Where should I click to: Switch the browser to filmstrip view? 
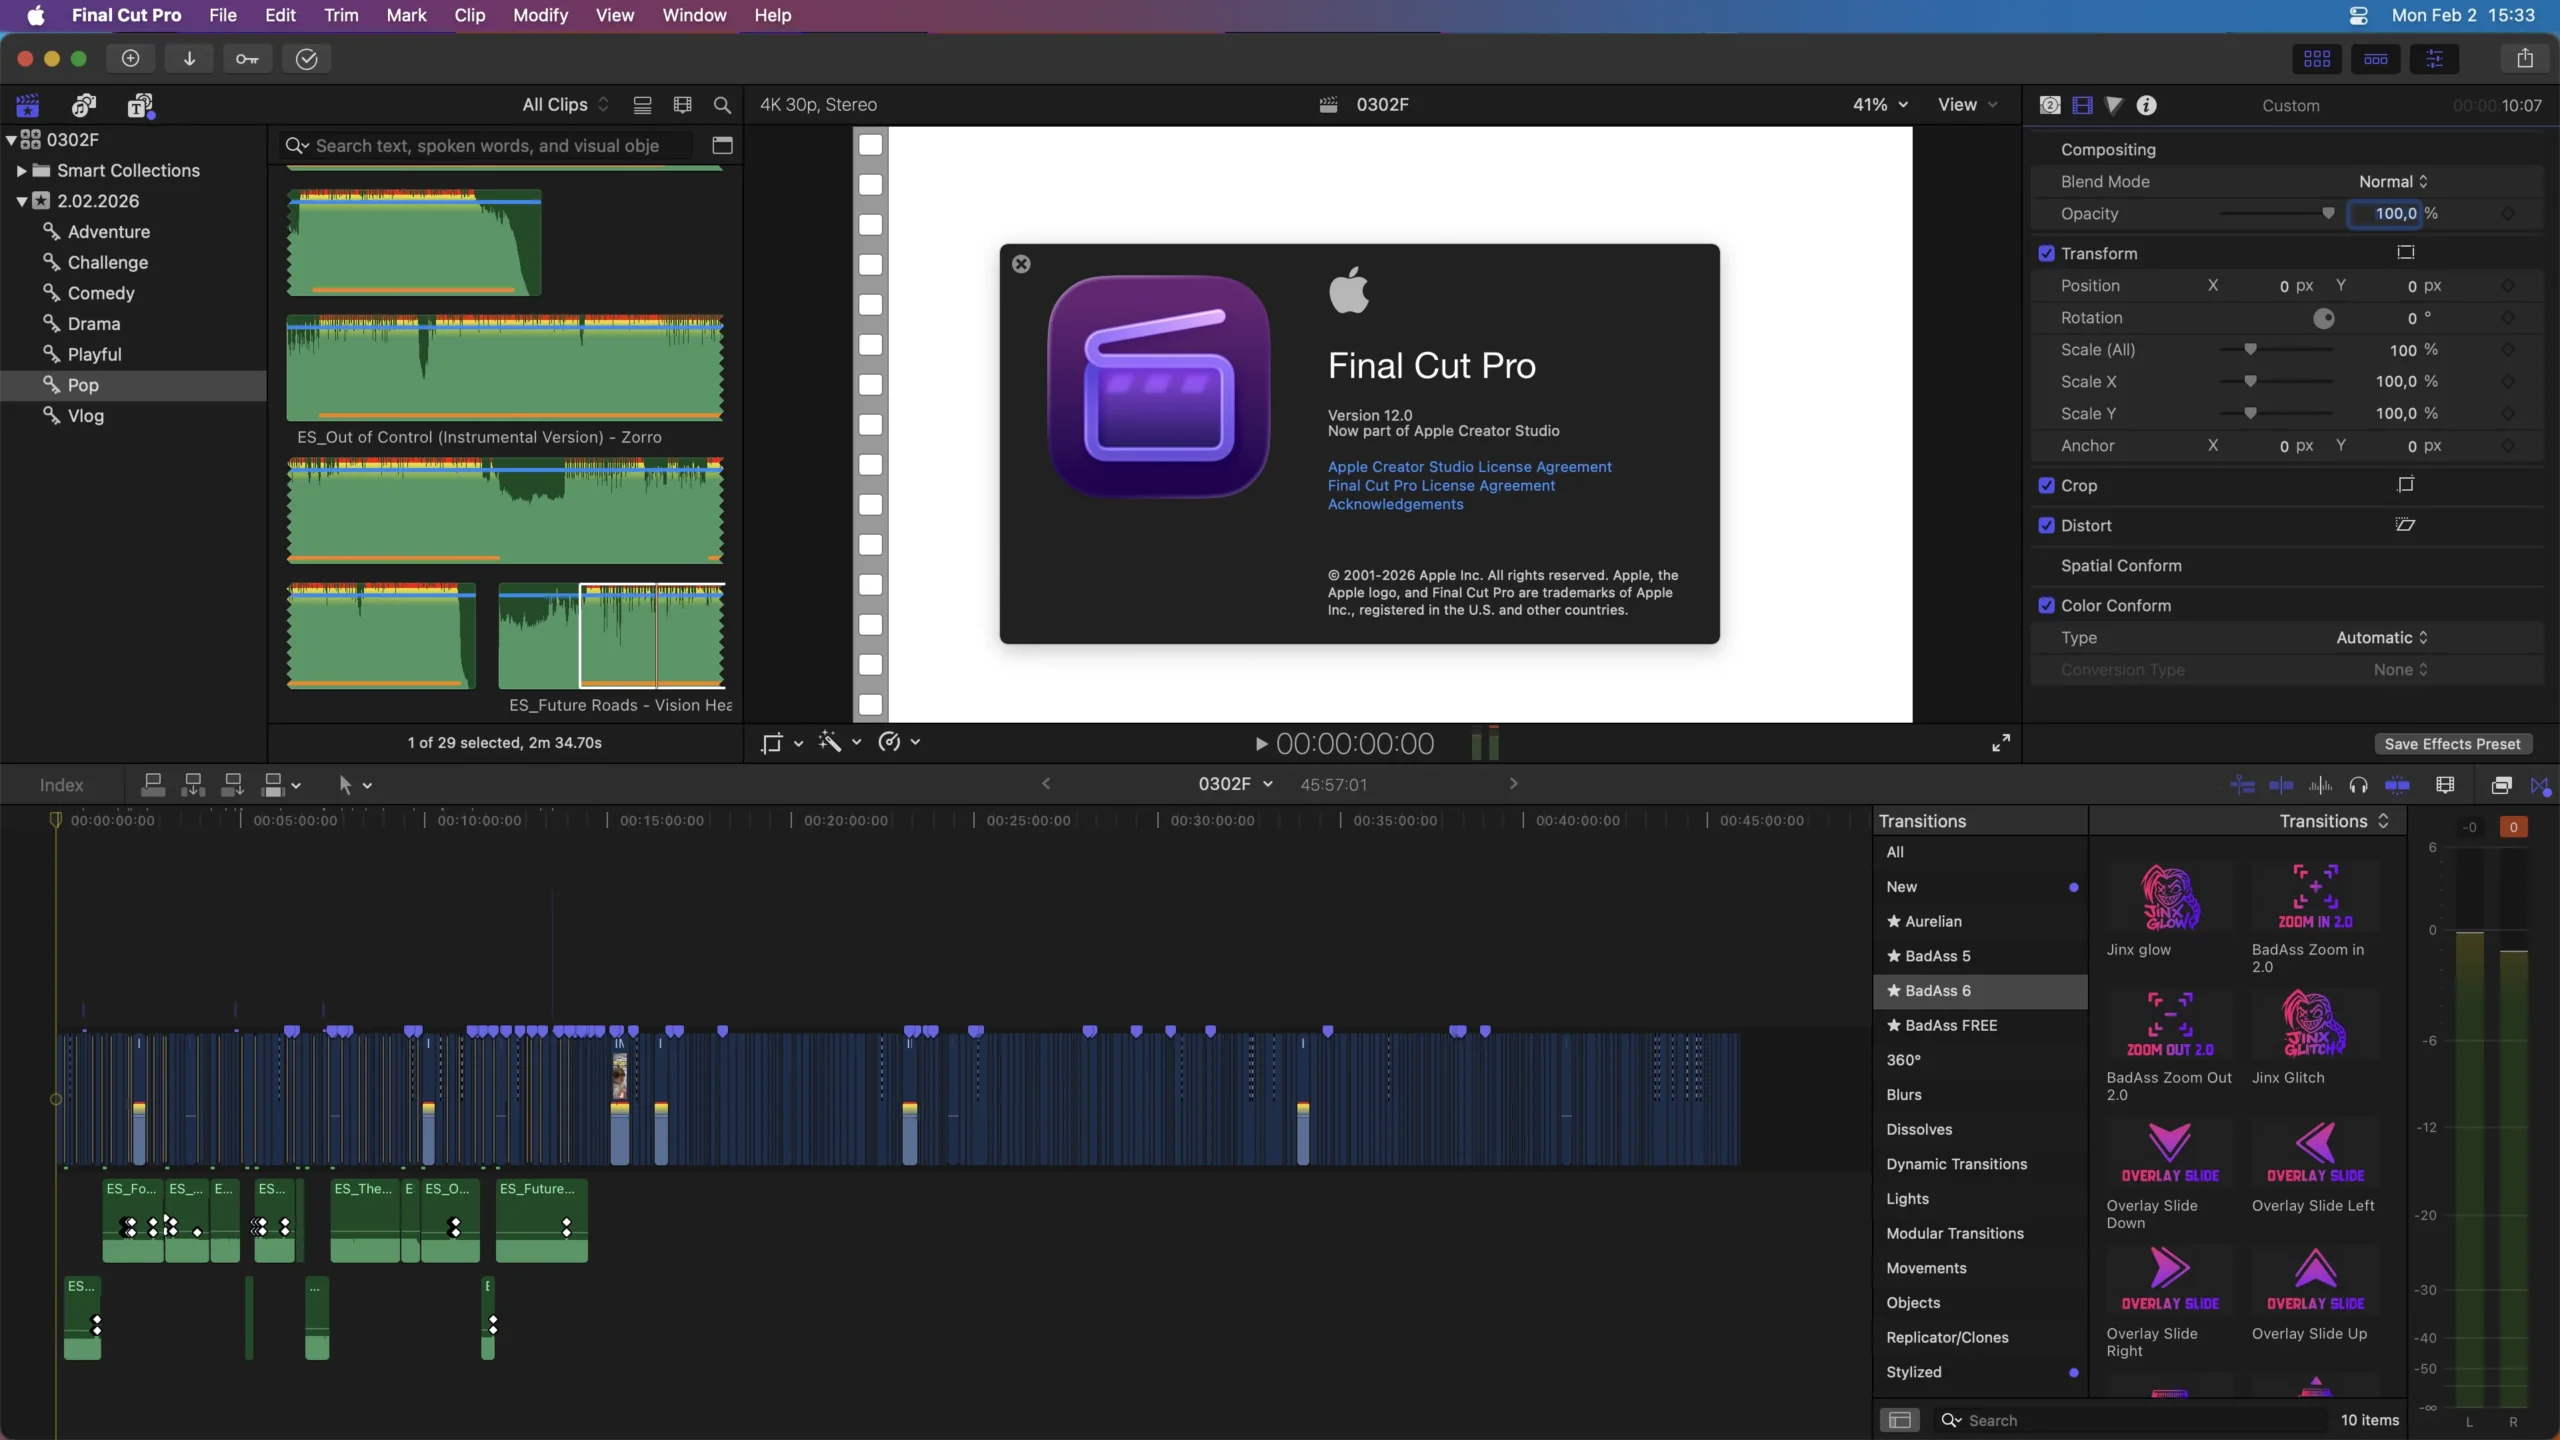click(x=683, y=105)
